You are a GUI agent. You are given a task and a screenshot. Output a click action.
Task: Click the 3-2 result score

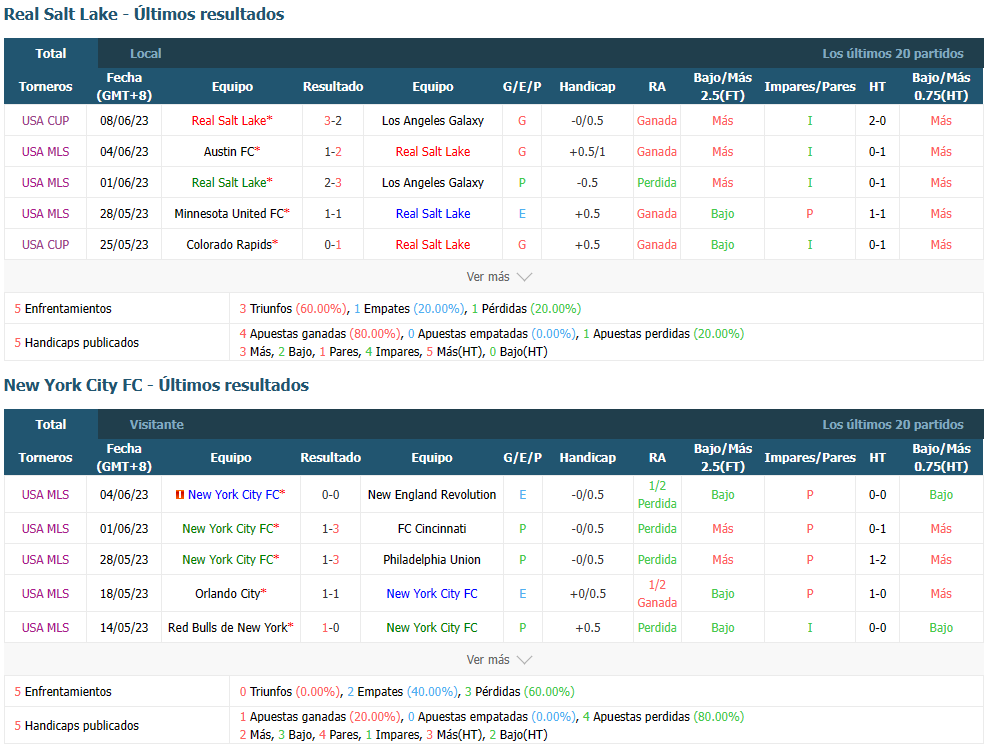pos(333,120)
